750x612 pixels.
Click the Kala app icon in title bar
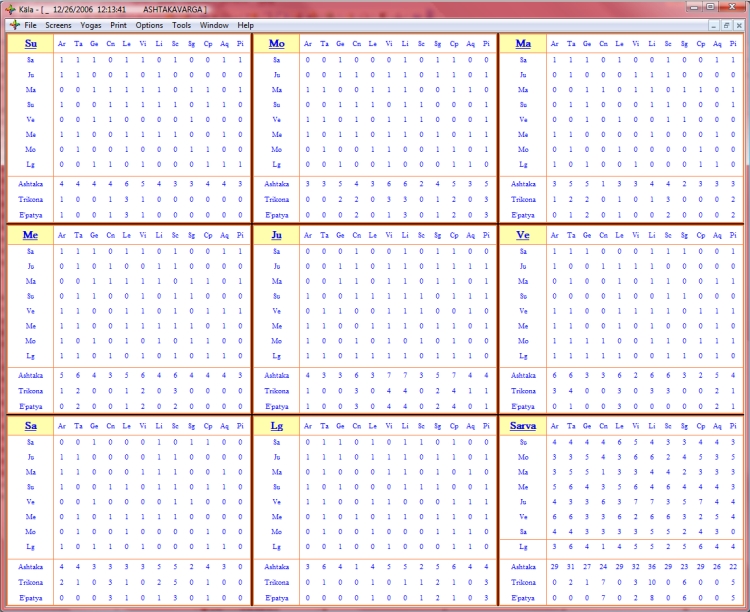coord(11,10)
